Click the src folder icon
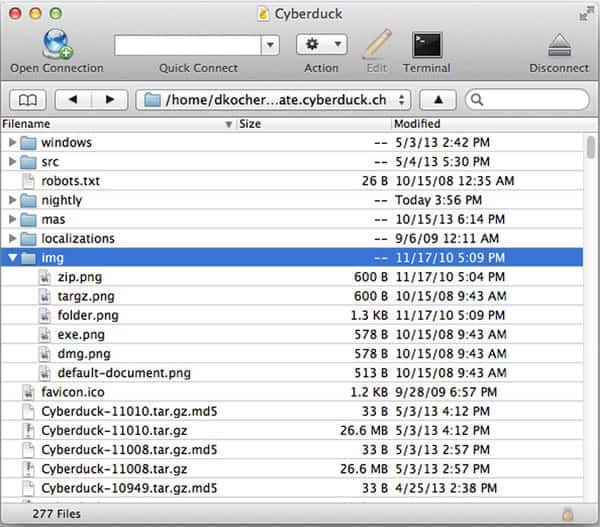 tap(28, 162)
